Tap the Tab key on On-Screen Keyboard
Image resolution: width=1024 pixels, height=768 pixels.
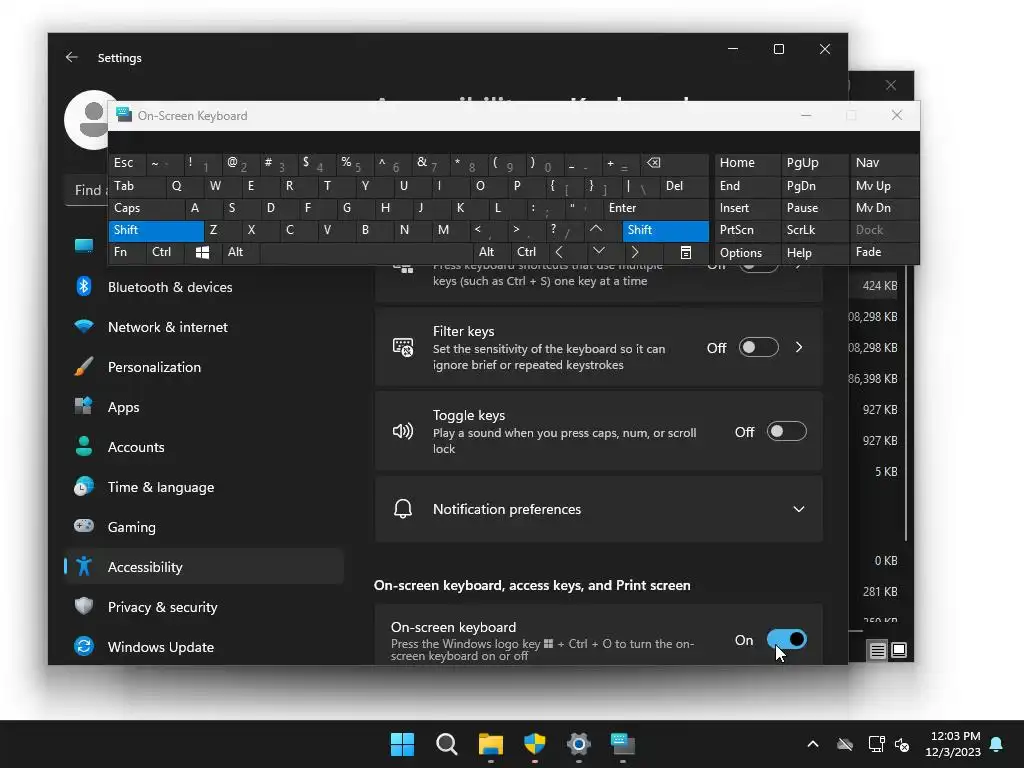tap(137, 186)
